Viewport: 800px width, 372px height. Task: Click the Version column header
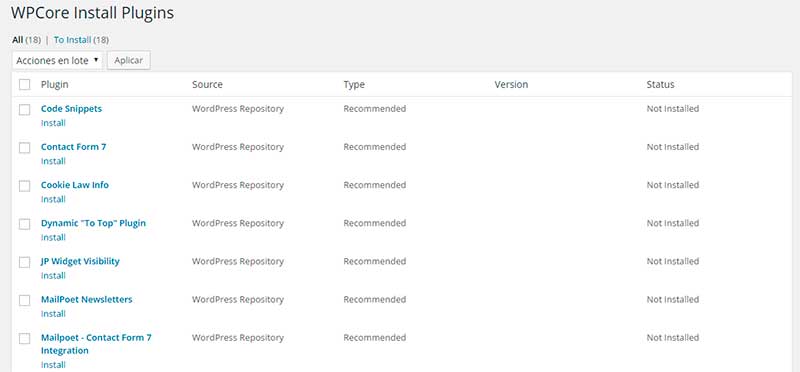tap(511, 85)
